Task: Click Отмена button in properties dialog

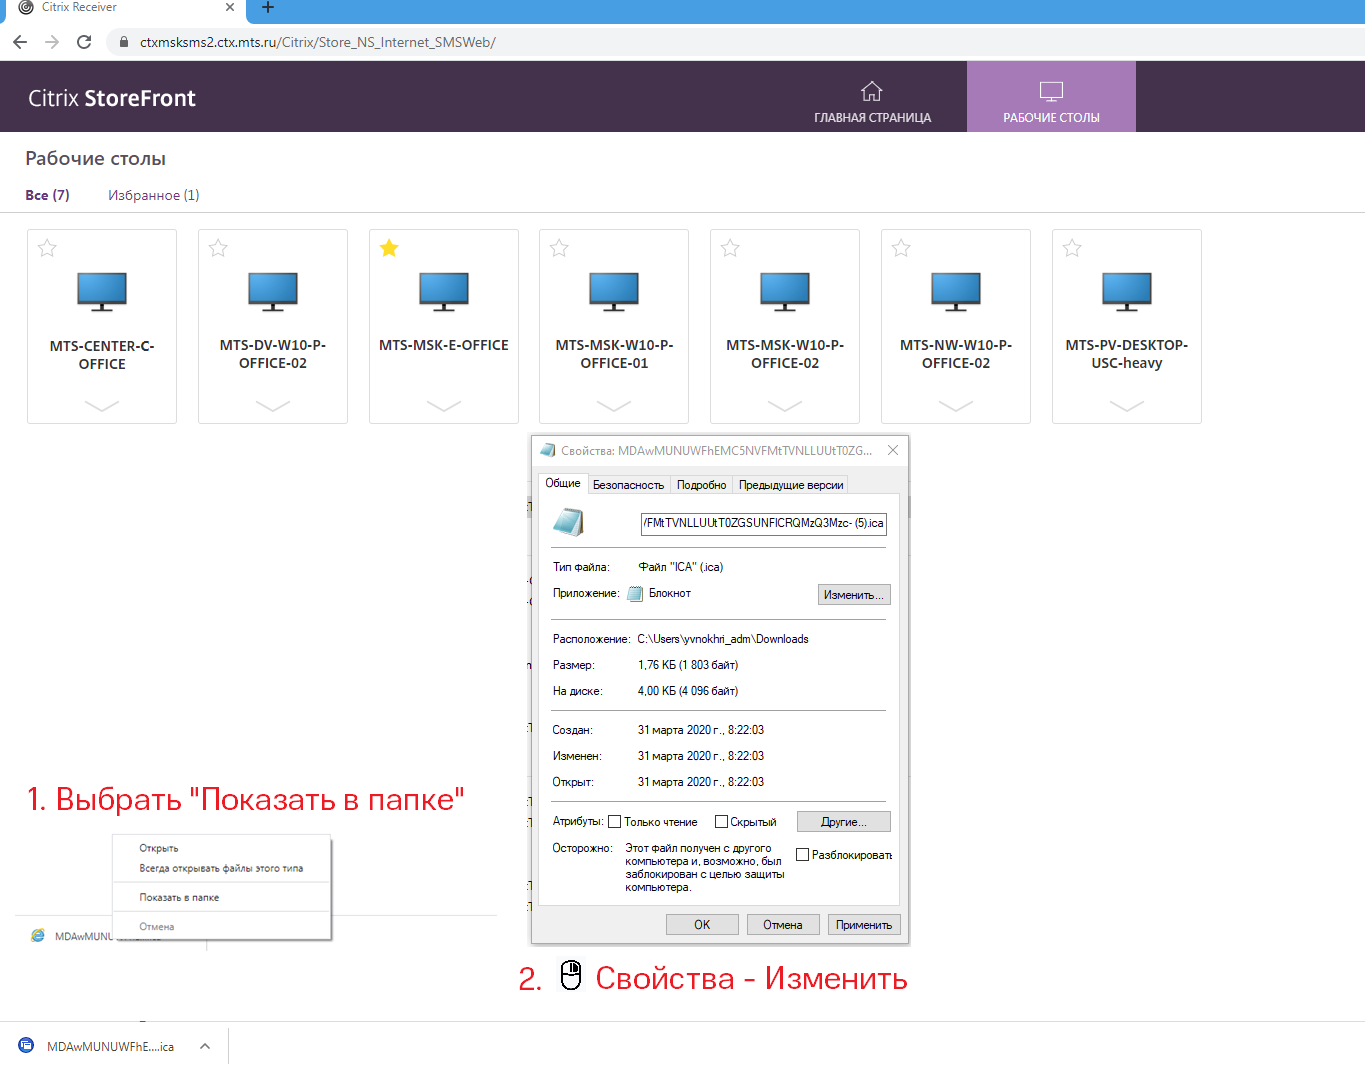Action: (x=783, y=925)
